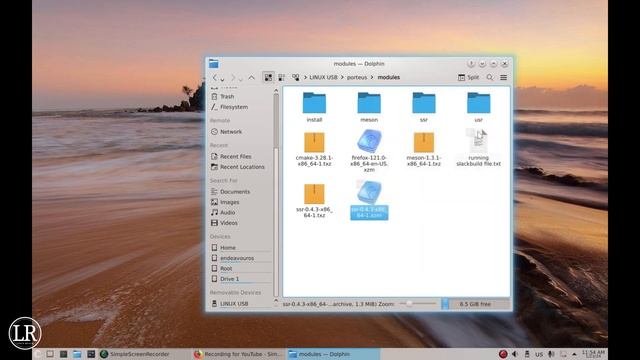Image resolution: width=640 pixels, height=360 pixels.
Task: Click the taskbar clock
Action: 593,353
